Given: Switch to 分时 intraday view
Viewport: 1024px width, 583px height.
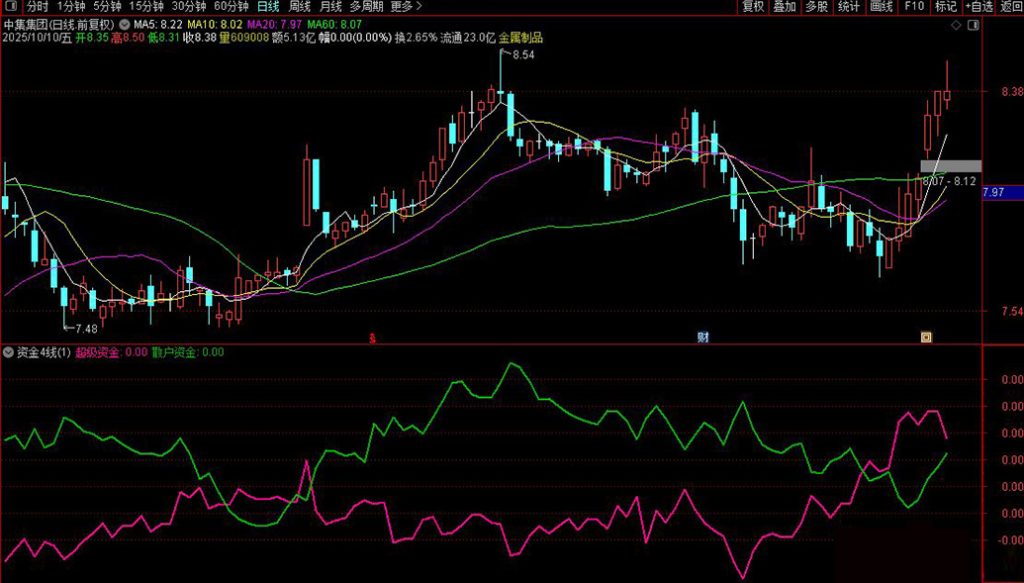Looking at the screenshot, I should pos(39,7).
